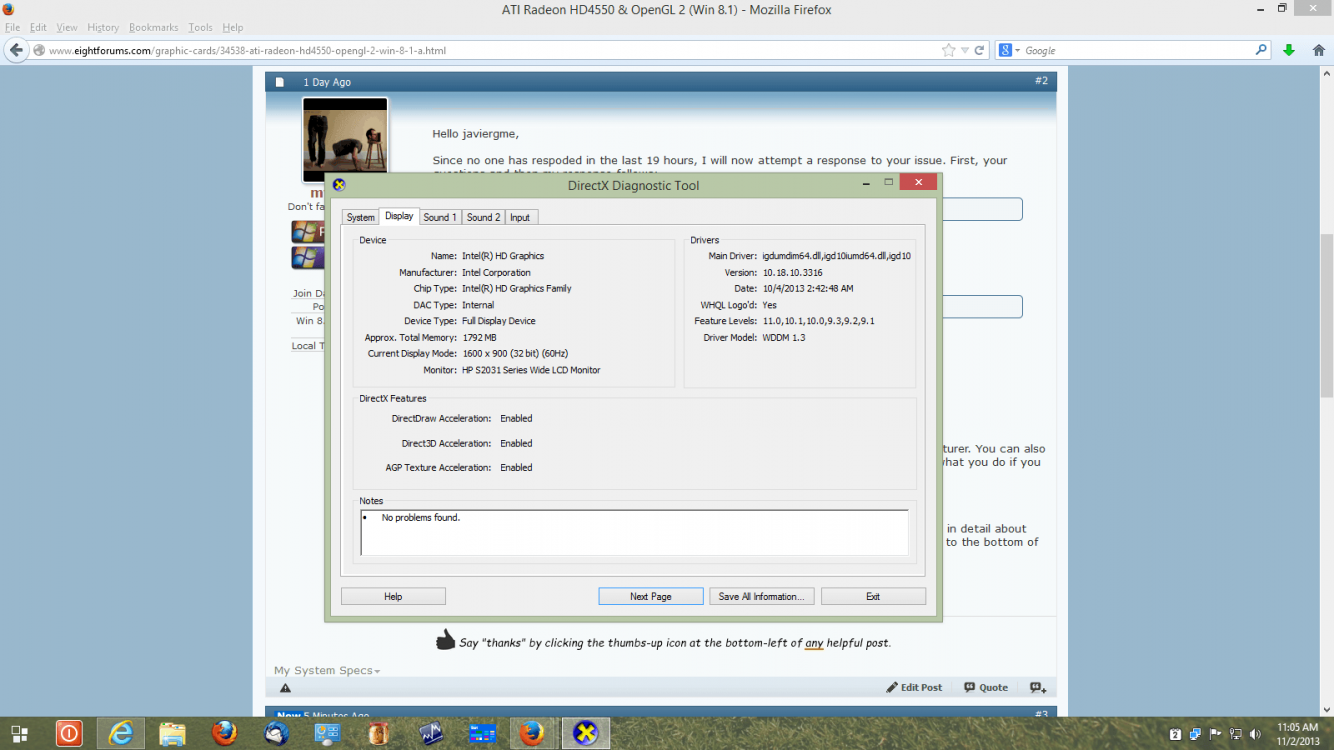
Task: Click Firefox taskbar icon next to File Explorer
Action: point(224,734)
